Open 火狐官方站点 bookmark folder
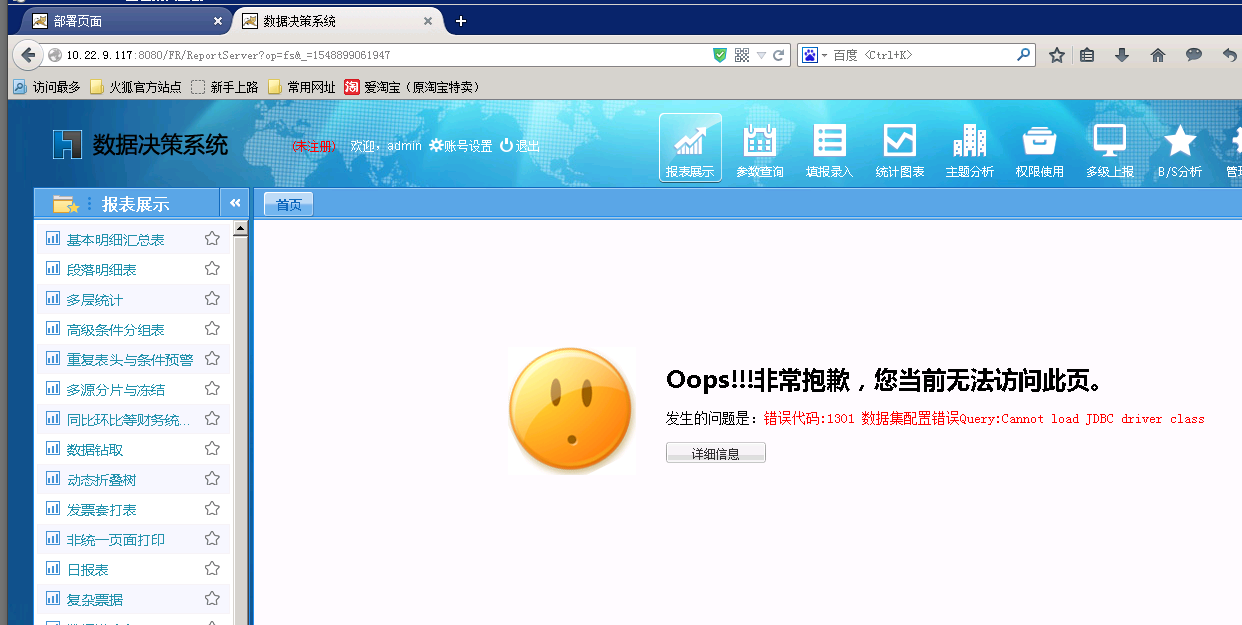The height and width of the screenshot is (625, 1242). (x=136, y=87)
